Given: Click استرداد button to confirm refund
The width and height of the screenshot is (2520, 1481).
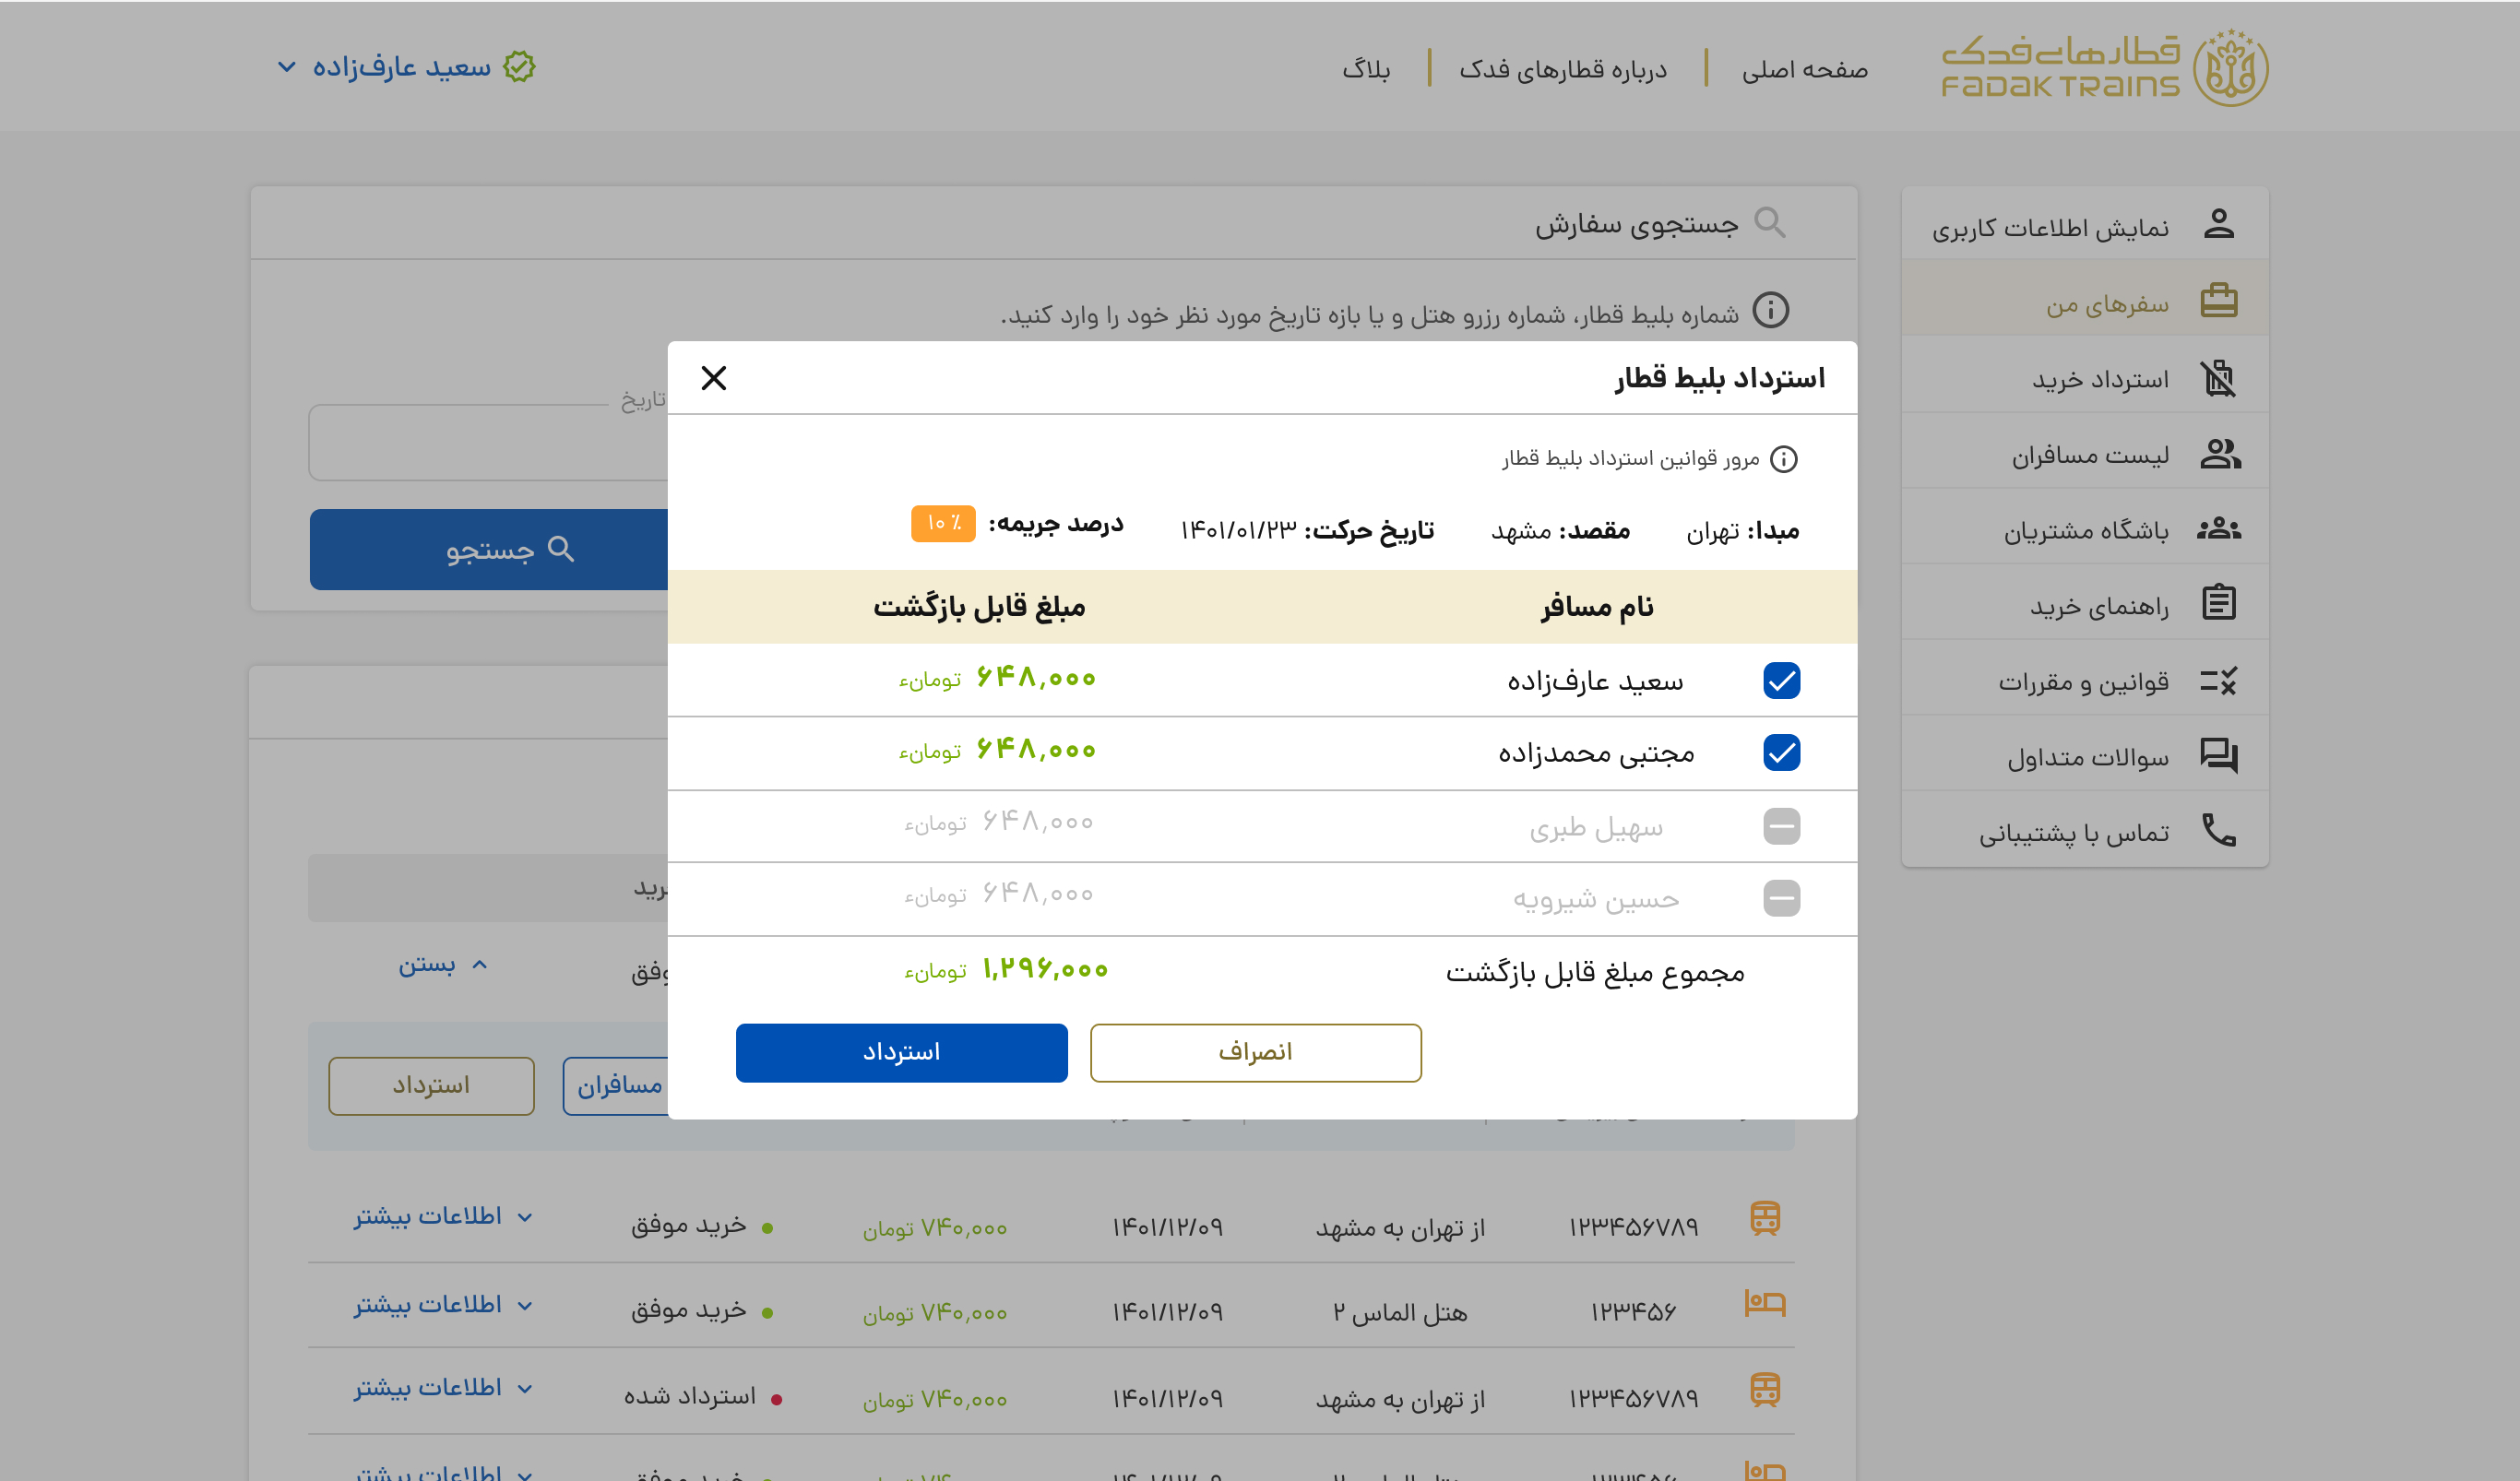Looking at the screenshot, I should tap(903, 1052).
